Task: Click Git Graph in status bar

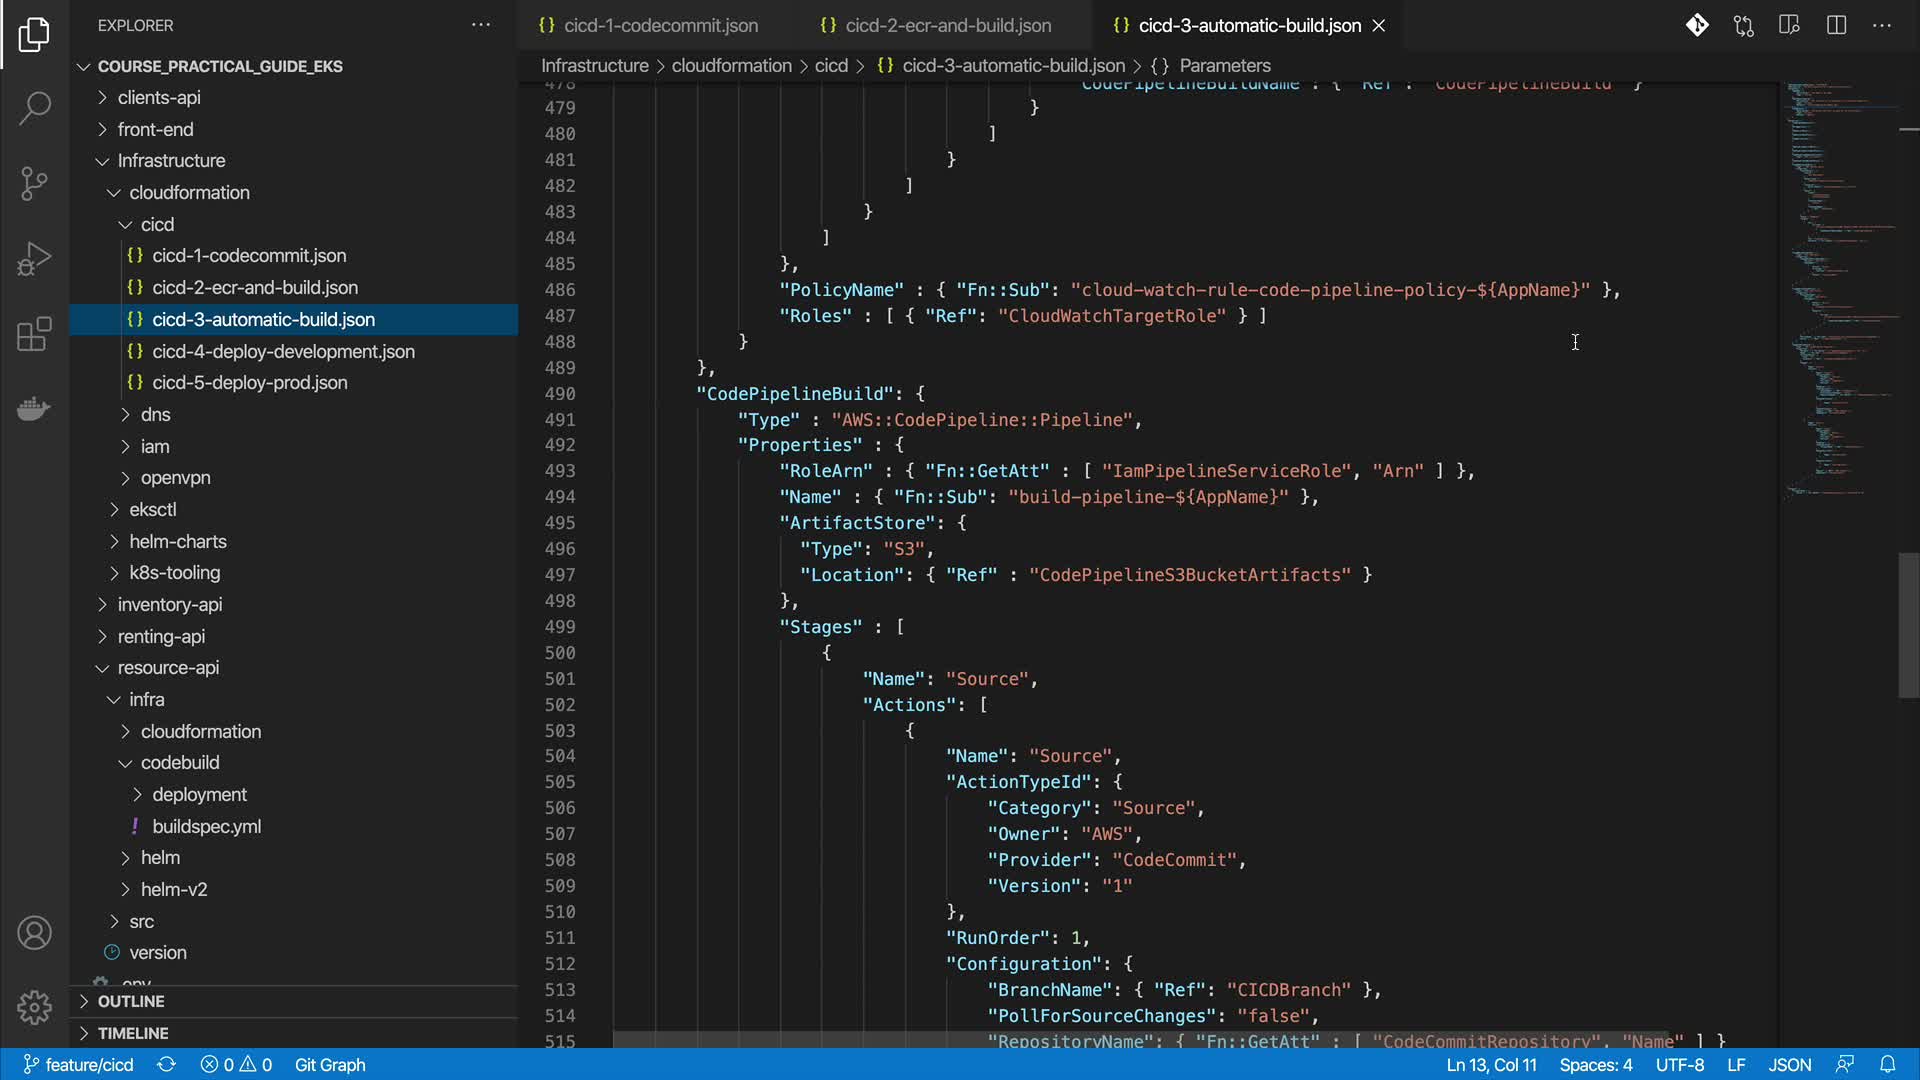Action: [x=330, y=1065]
